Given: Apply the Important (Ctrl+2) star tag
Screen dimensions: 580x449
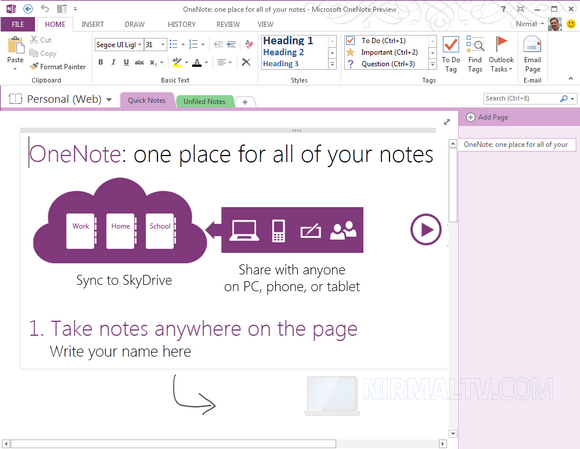Looking at the screenshot, I should click(x=385, y=52).
